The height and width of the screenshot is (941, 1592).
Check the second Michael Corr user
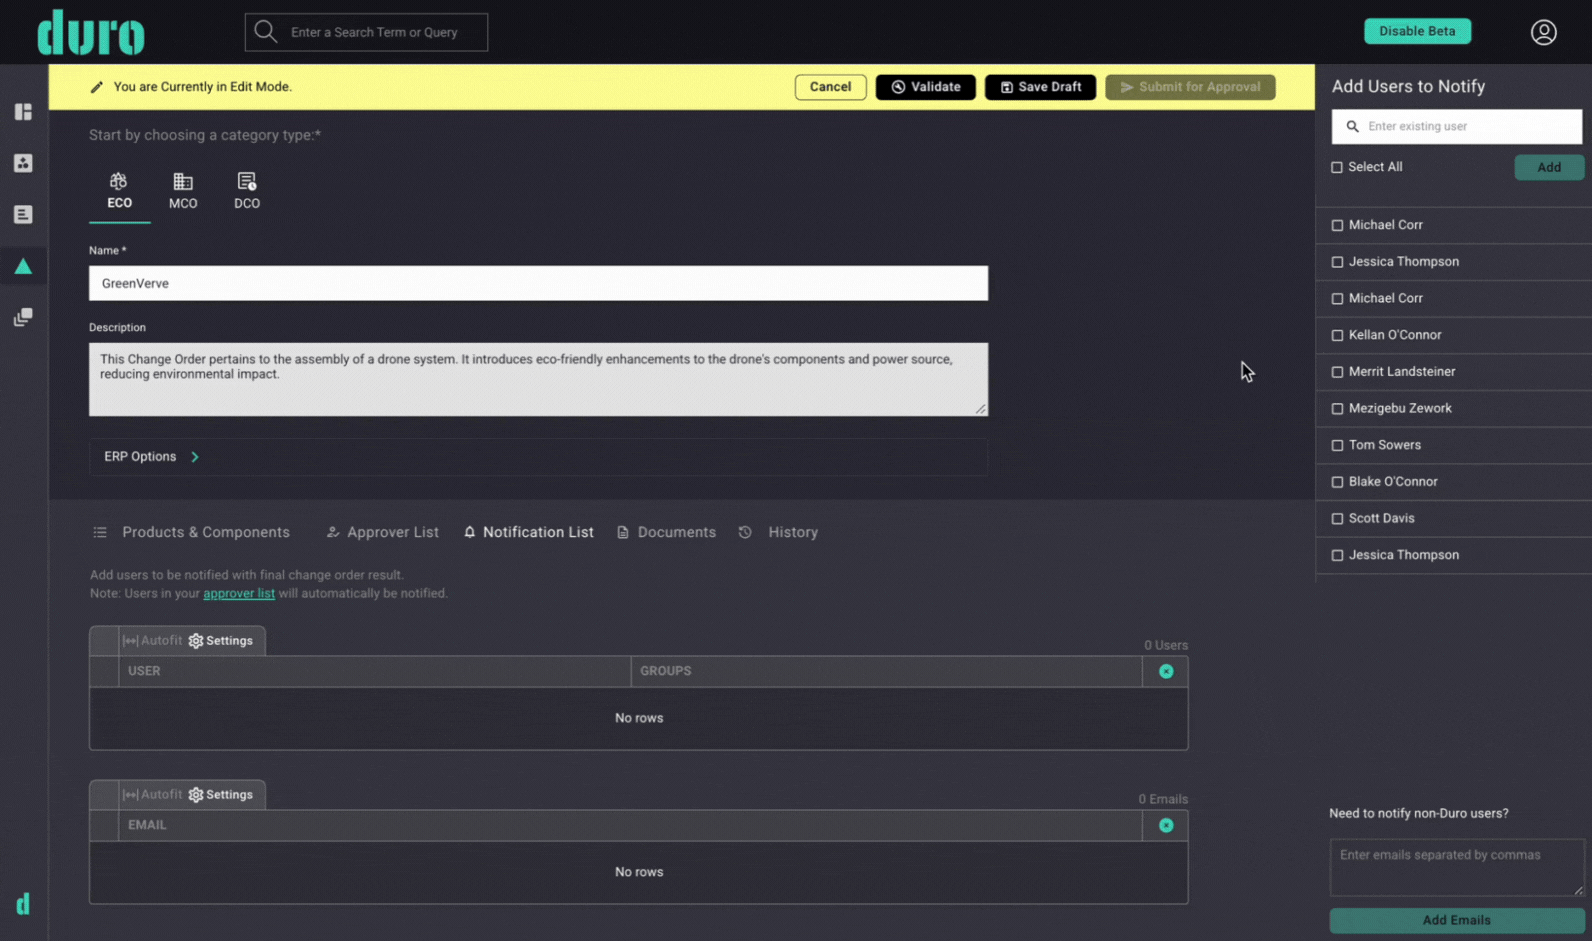pos(1337,299)
